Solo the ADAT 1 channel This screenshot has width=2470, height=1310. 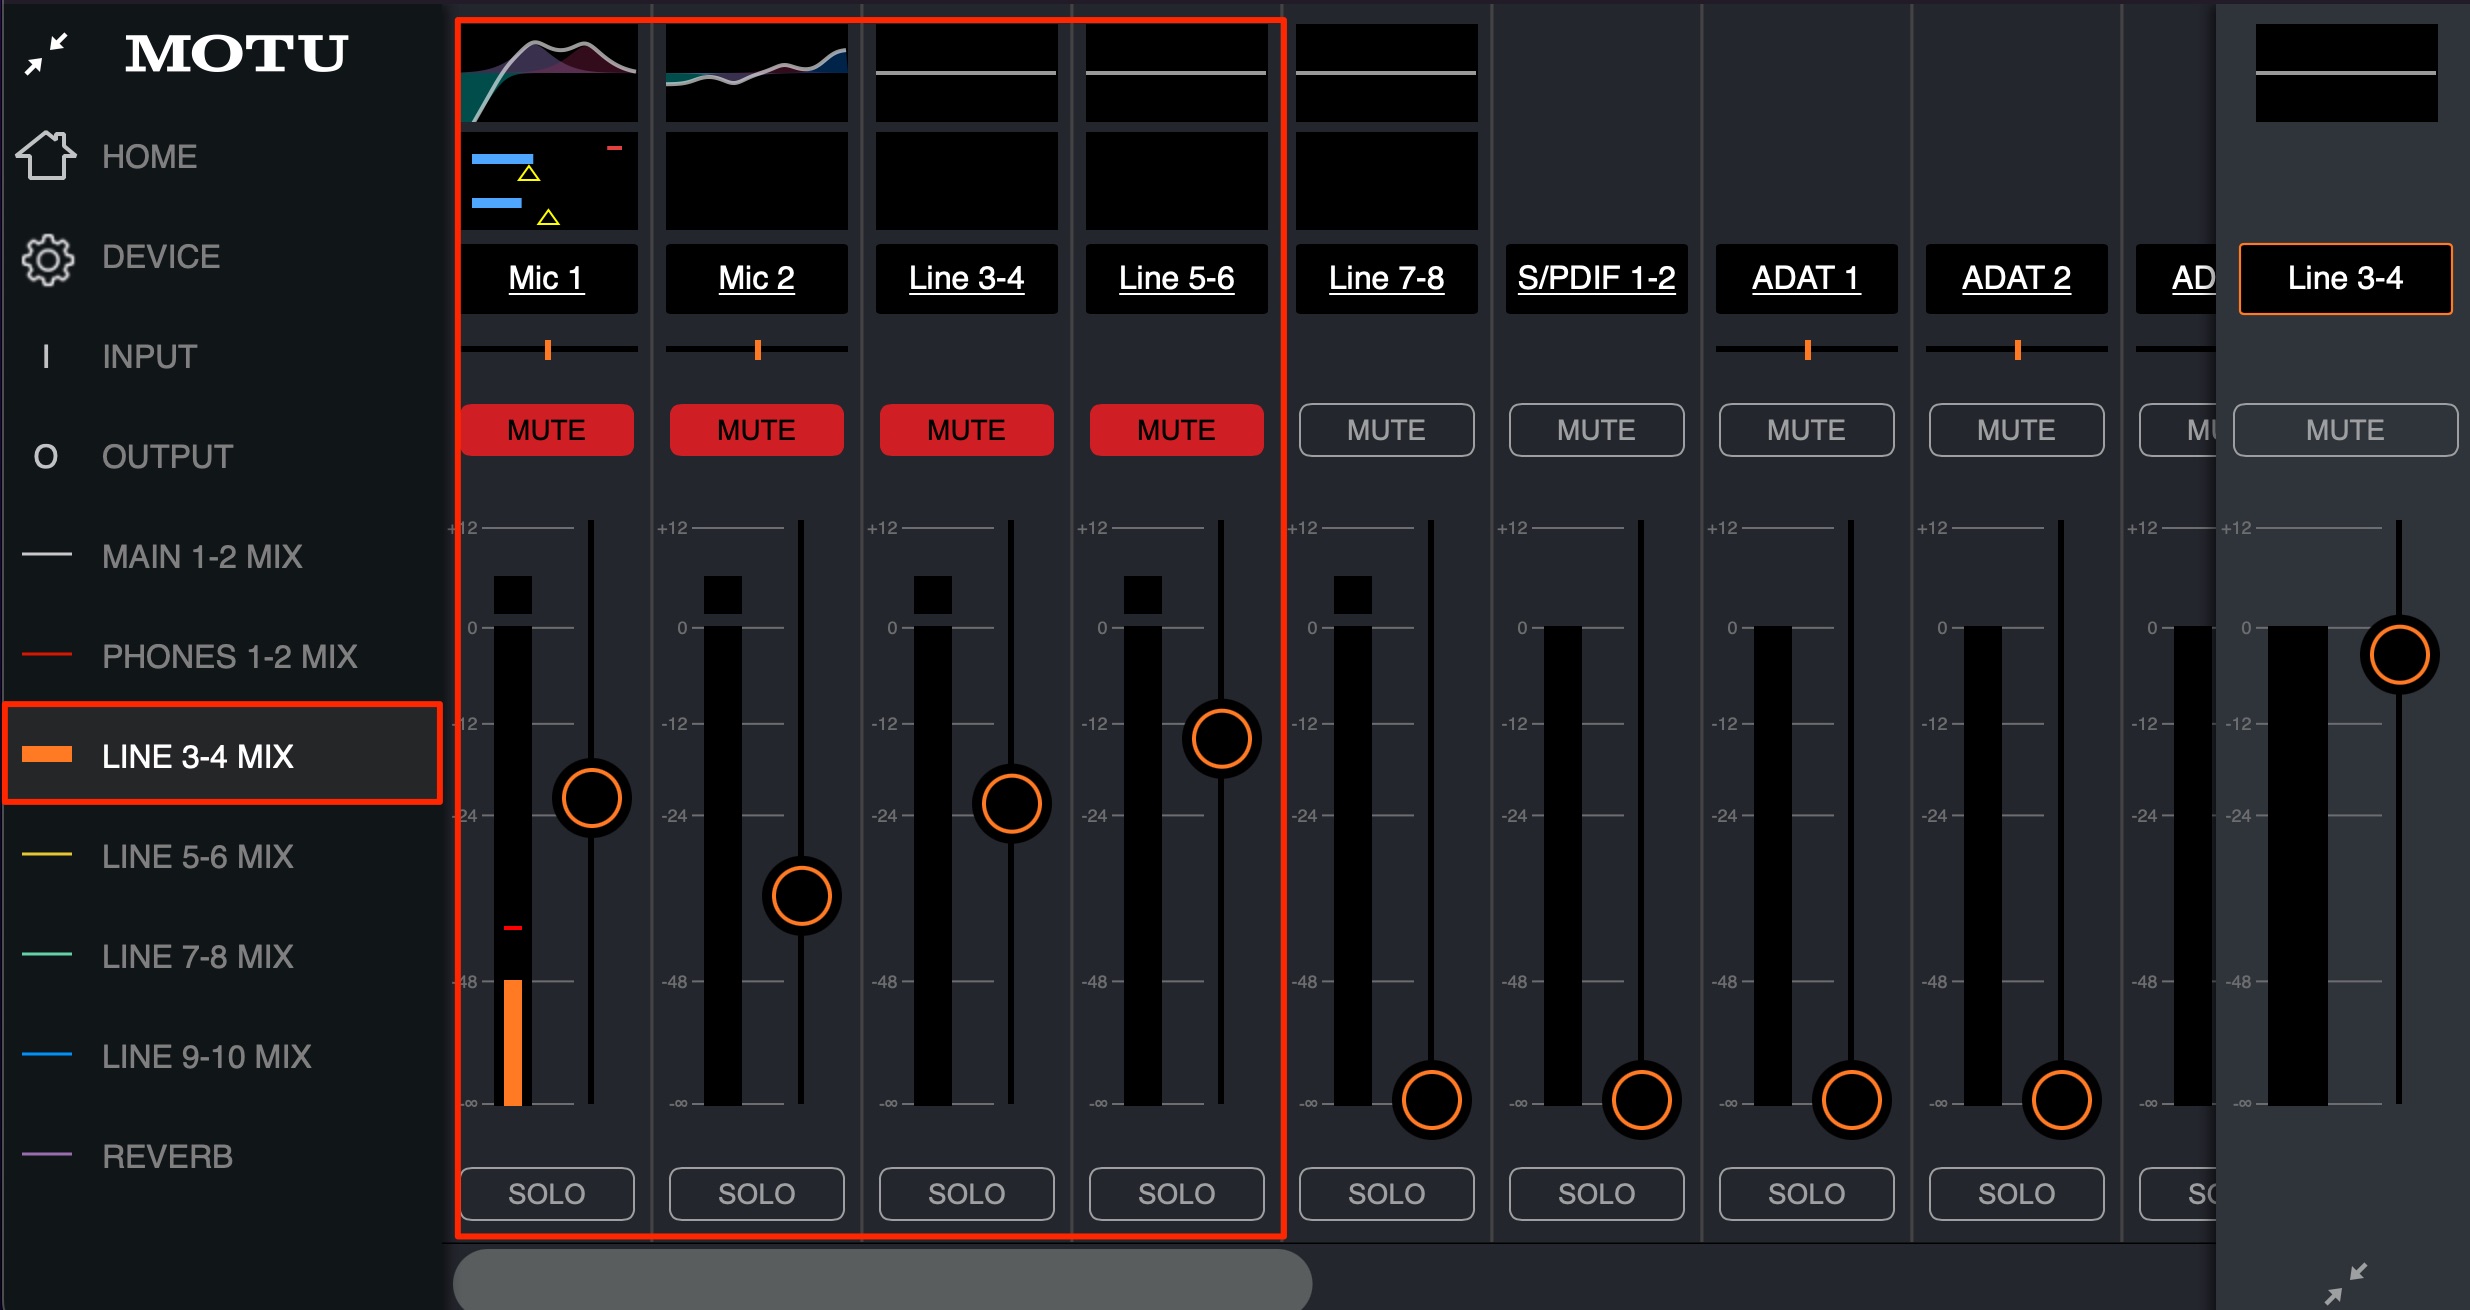click(x=1807, y=1194)
